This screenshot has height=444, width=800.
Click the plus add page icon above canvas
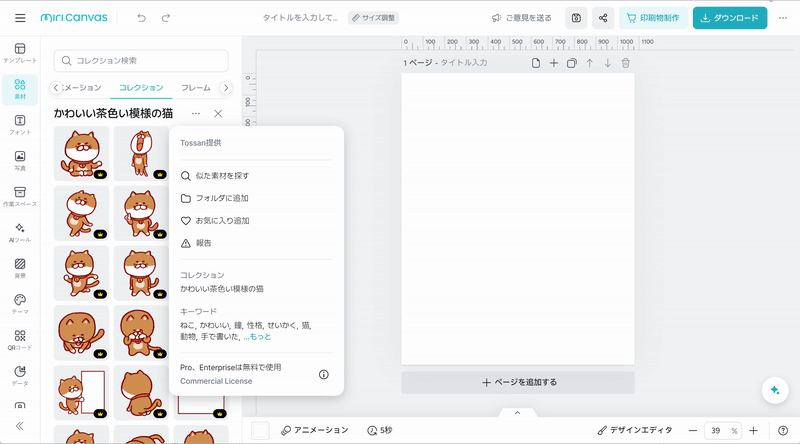click(554, 63)
